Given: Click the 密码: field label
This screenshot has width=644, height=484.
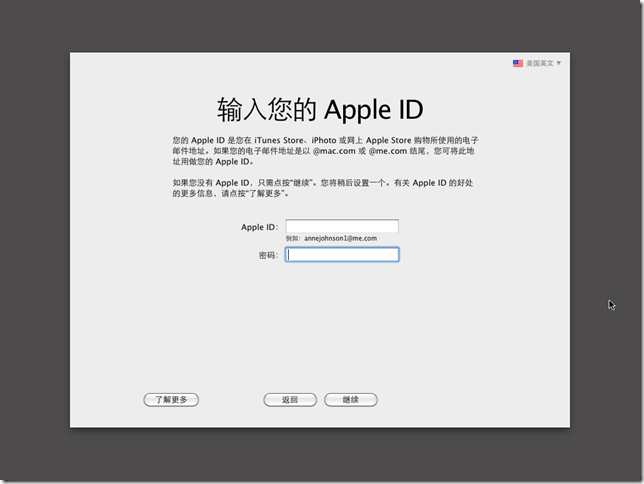Looking at the screenshot, I should pos(268,256).
